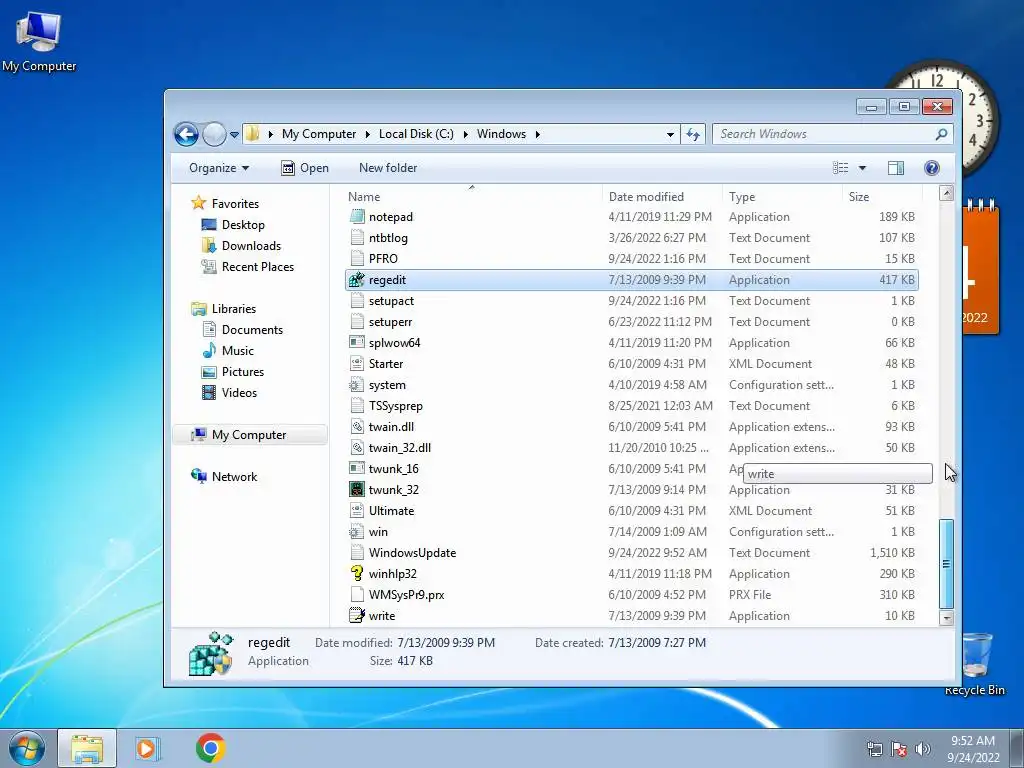The width and height of the screenshot is (1024, 768).
Task: Open the recent pages dropdown arrow
Action: (234, 135)
